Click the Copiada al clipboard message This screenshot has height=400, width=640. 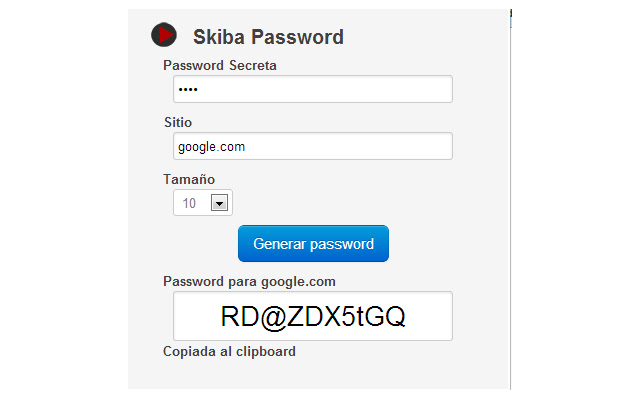point(229,351)
